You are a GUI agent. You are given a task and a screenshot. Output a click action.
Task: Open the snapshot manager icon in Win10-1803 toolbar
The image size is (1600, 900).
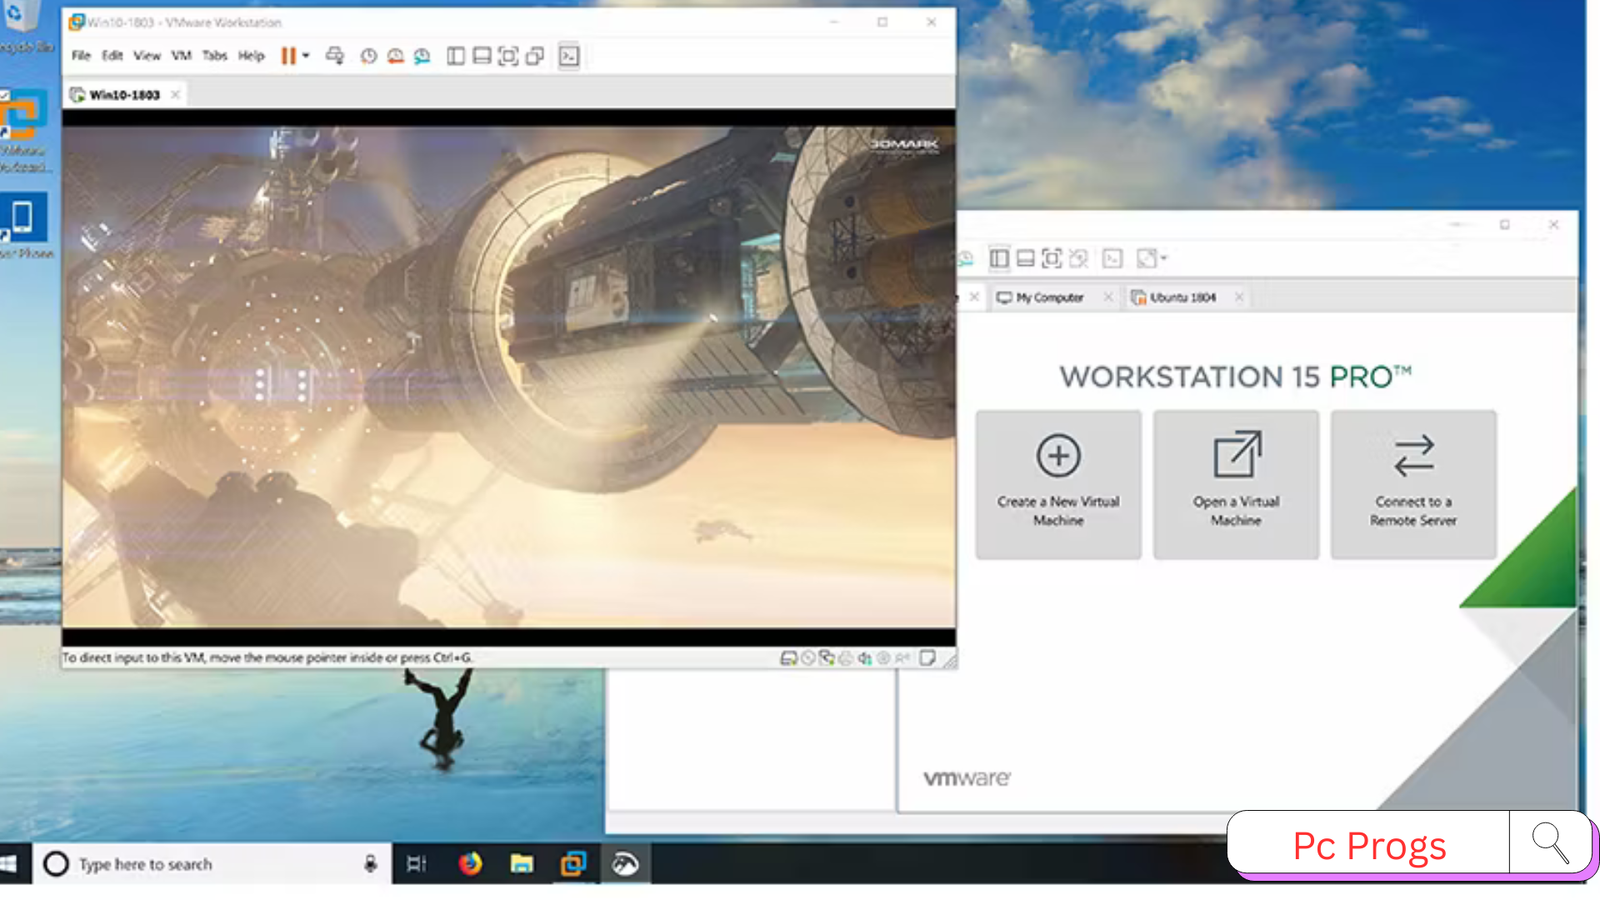[x=422, y=56]
